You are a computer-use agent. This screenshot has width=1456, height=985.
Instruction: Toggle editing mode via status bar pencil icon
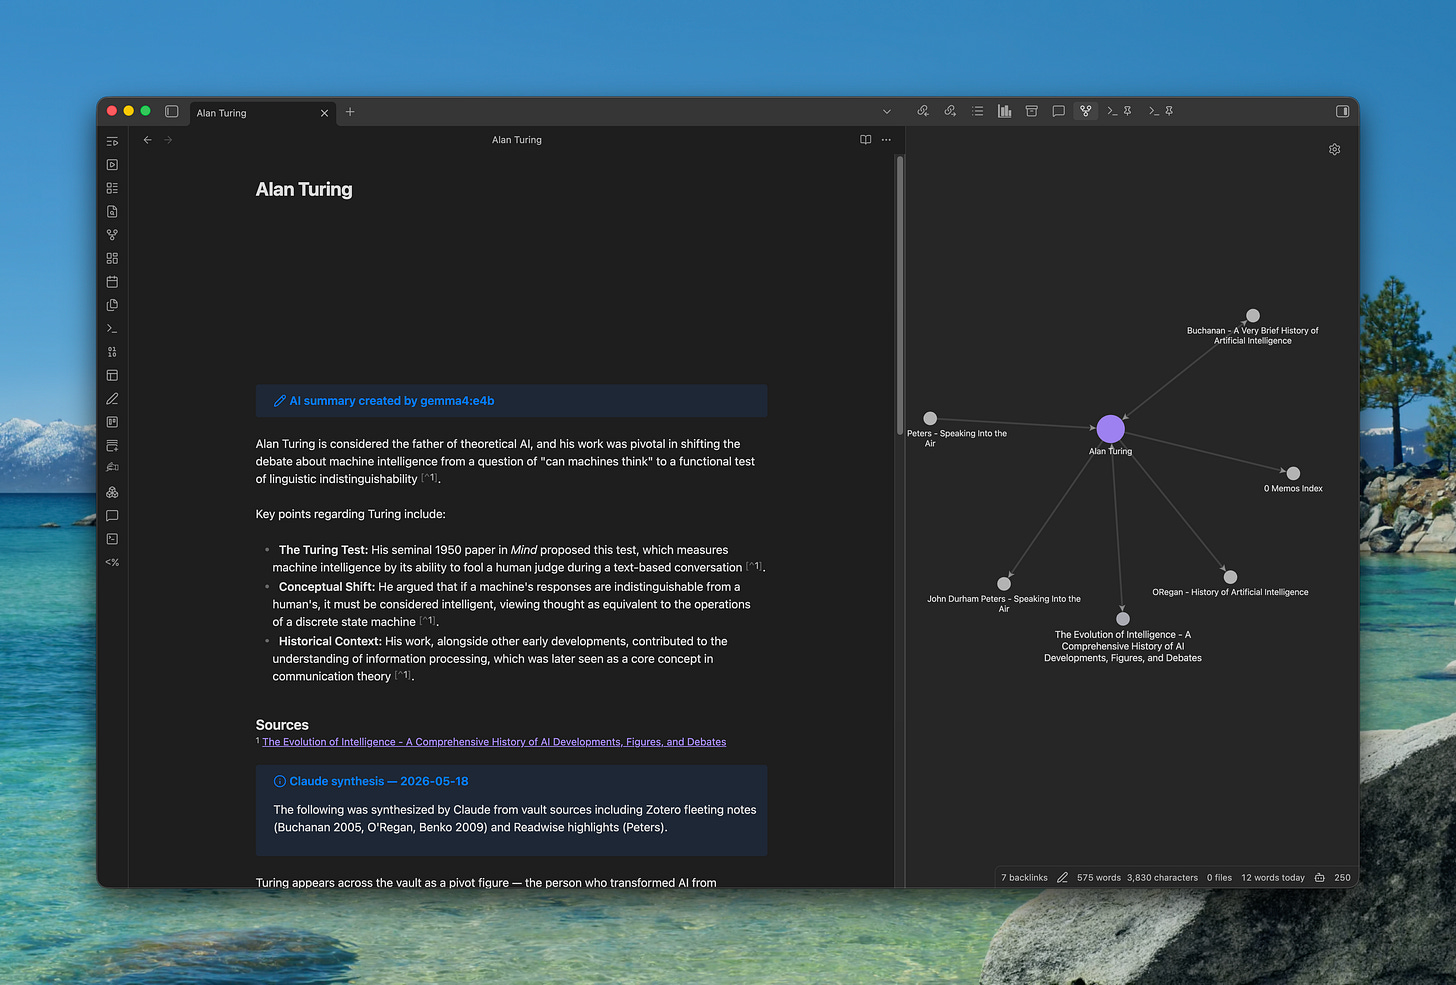coord(1062,878)
